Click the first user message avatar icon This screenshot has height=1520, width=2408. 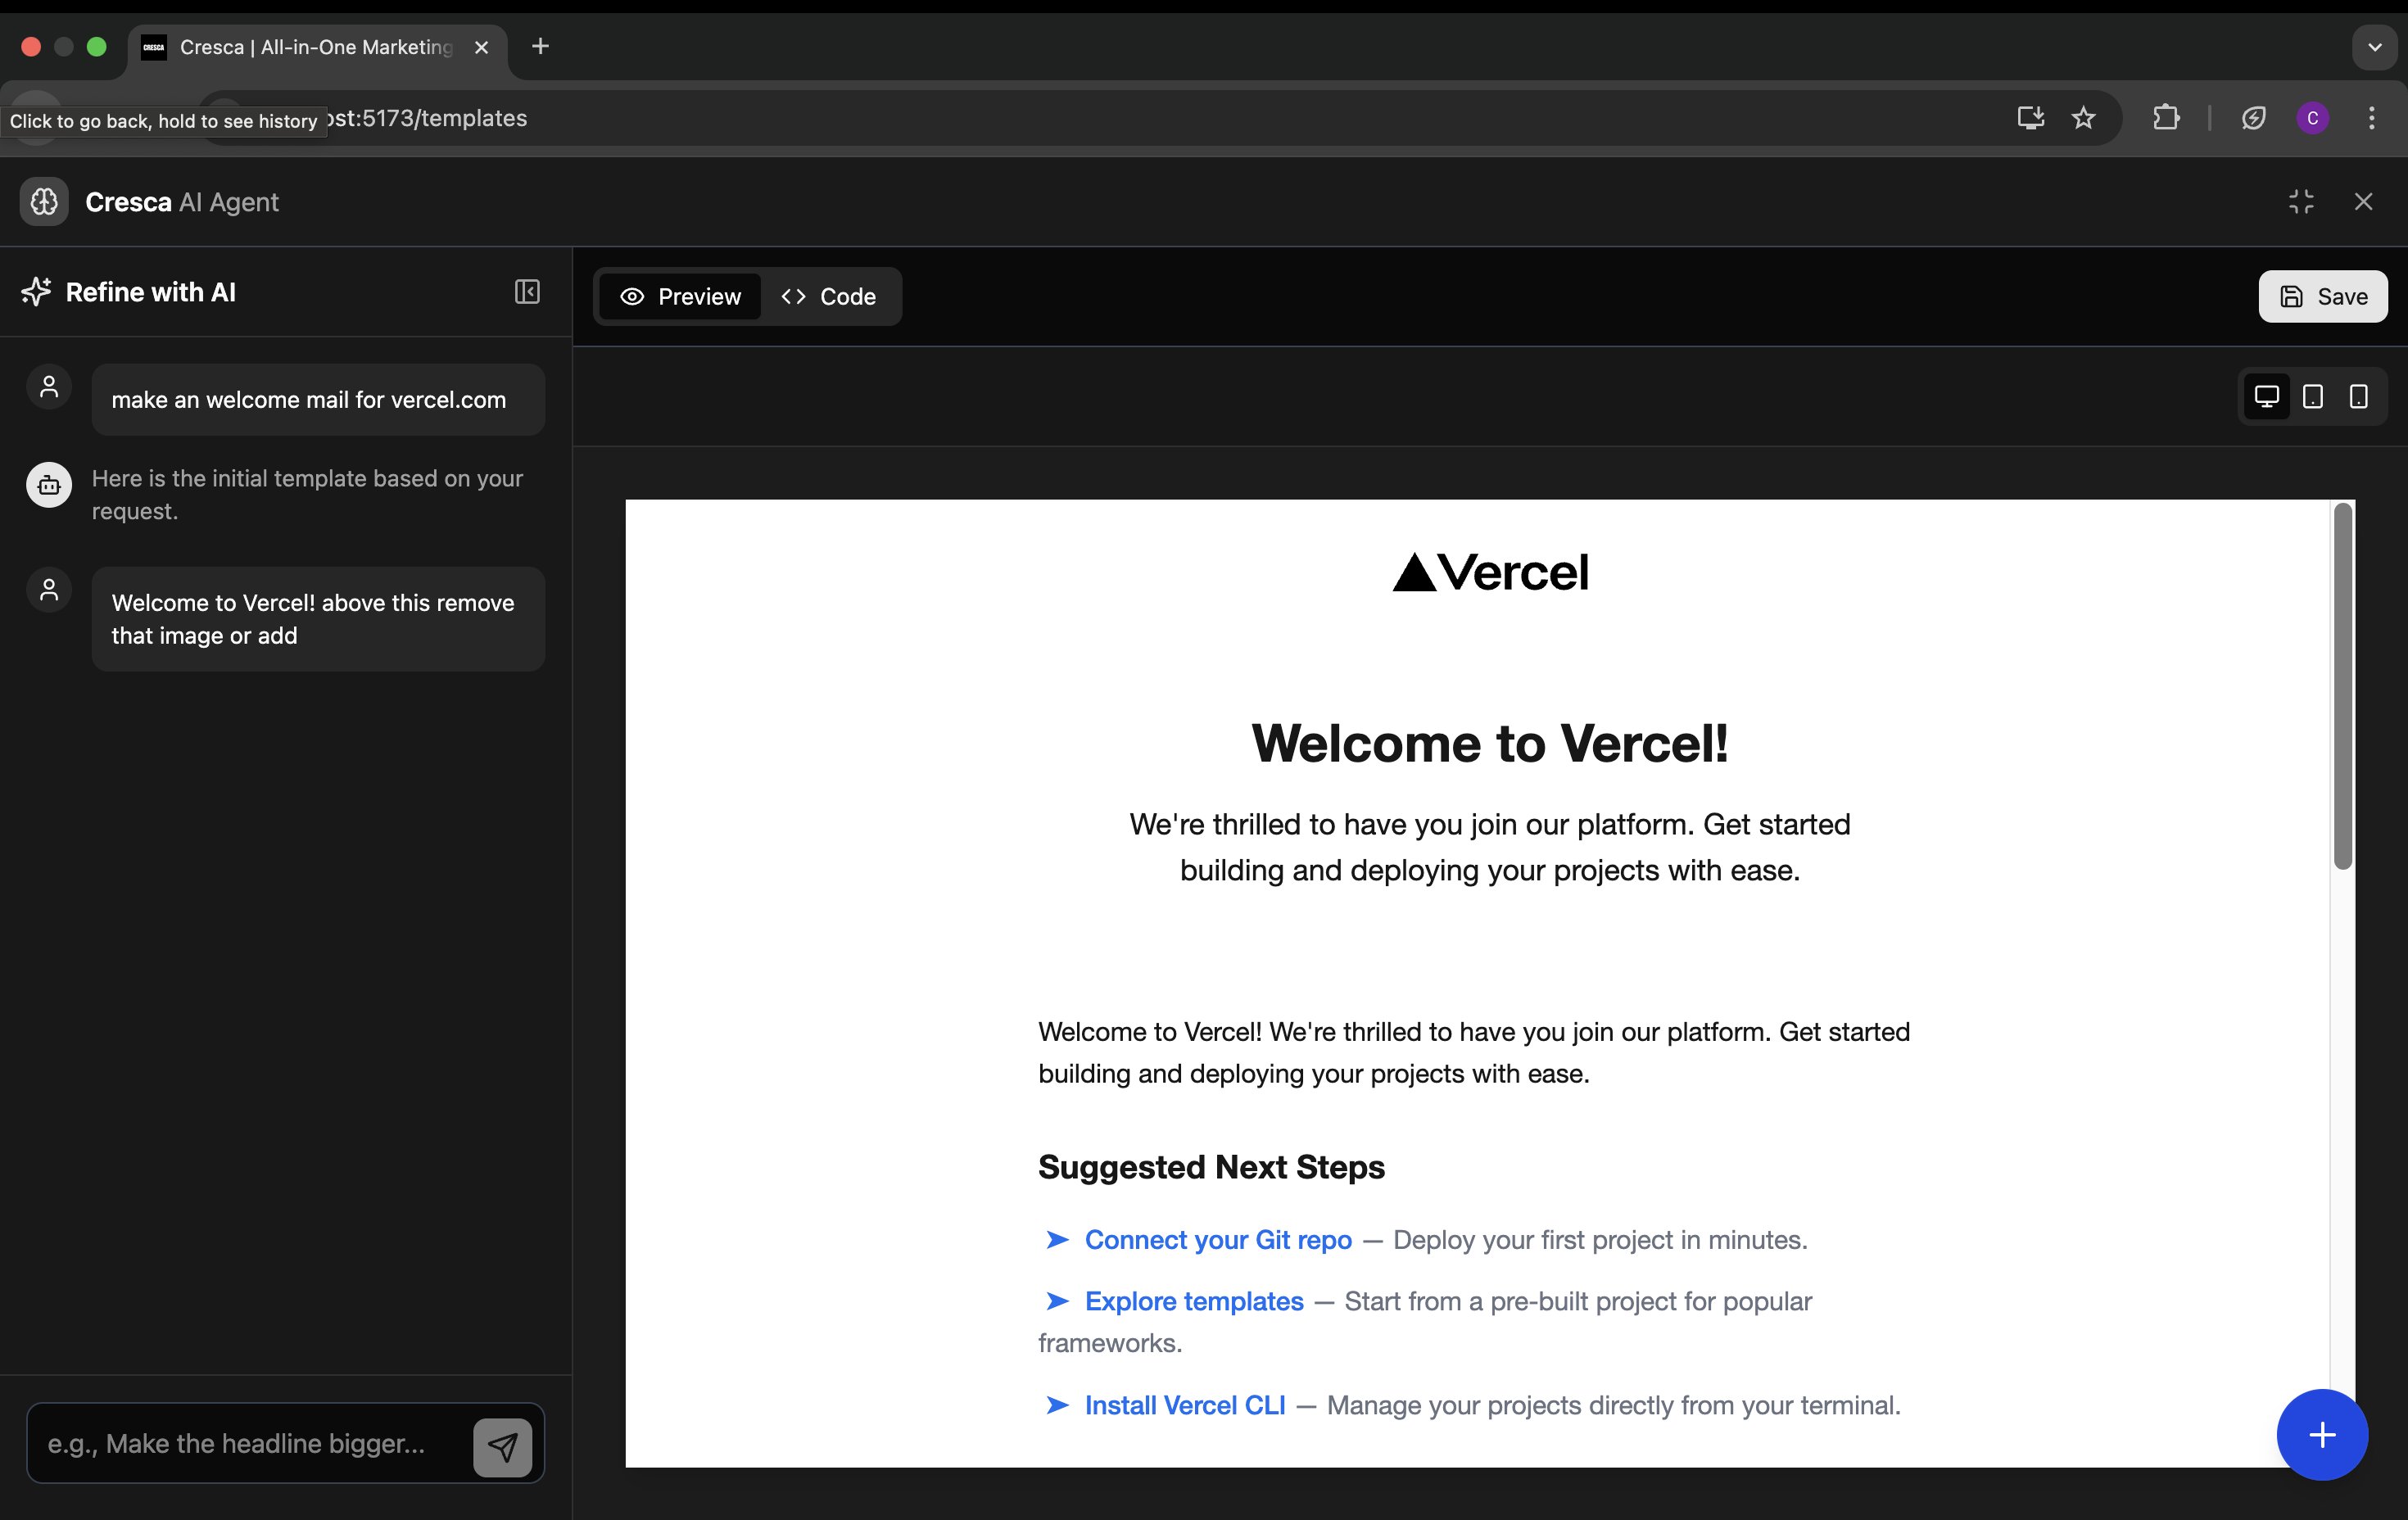49,387
